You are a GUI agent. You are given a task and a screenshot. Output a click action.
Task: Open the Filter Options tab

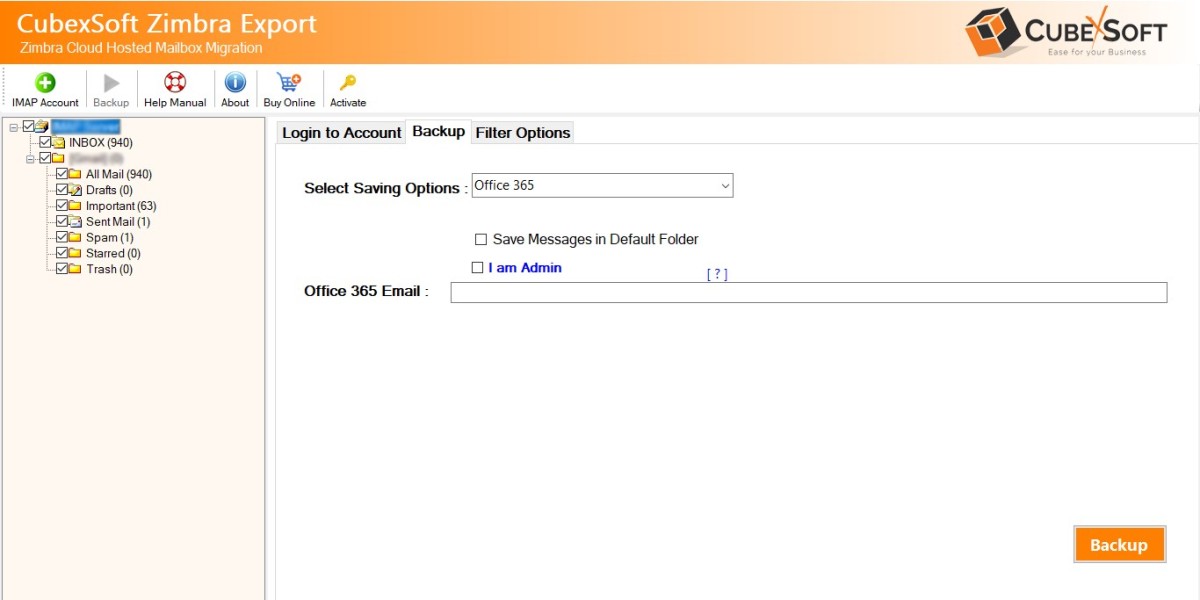[523, 132]
